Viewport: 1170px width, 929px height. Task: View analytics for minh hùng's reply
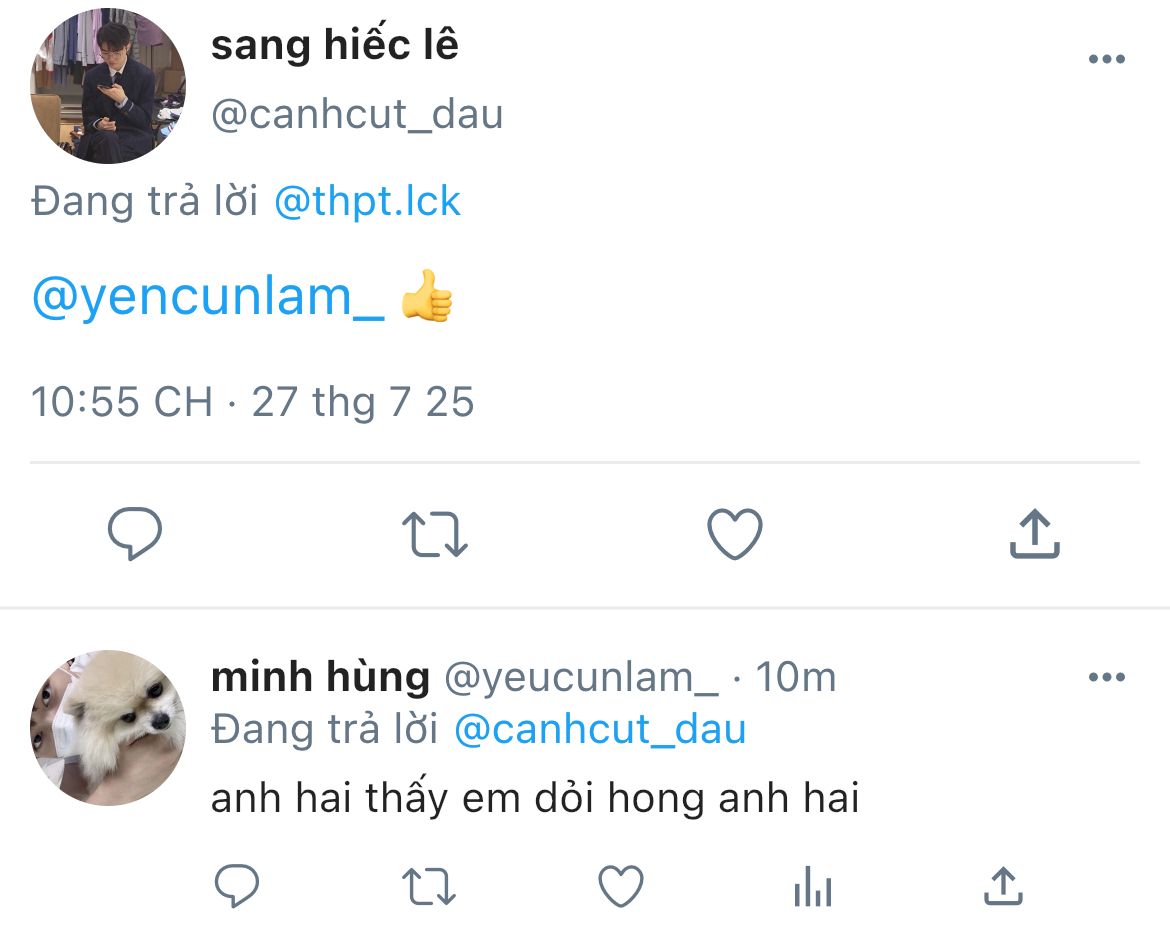coord(813,886)
